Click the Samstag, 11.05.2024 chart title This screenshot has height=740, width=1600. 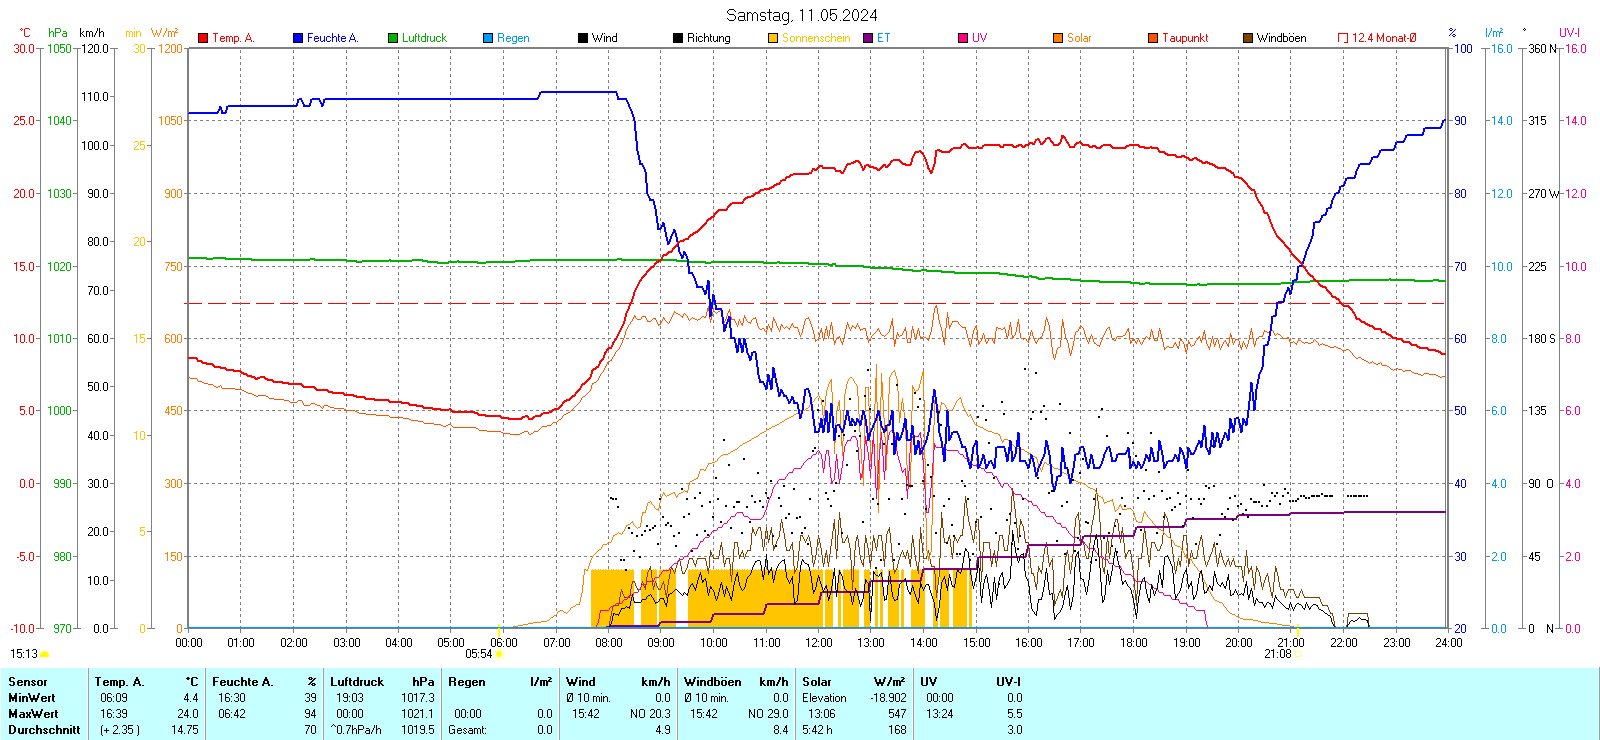pos(801,15)
